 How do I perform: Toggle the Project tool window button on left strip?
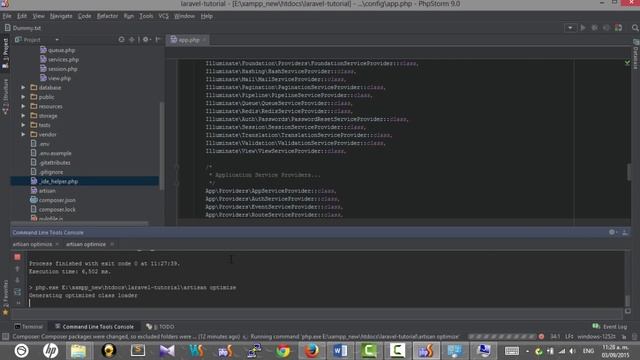point(5,54)
